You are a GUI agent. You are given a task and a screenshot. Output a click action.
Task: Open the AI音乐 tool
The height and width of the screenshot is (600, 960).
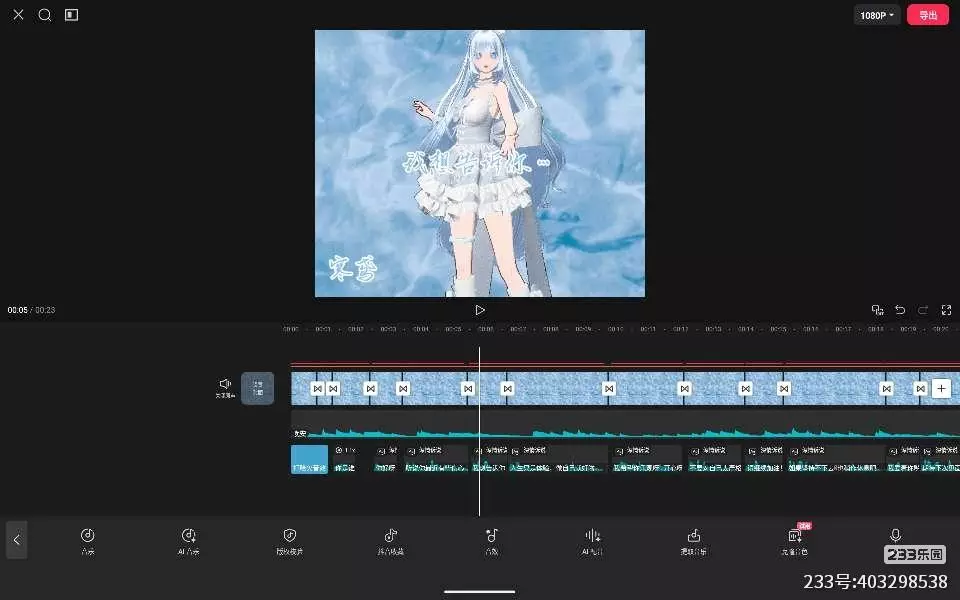pos(189,541)
